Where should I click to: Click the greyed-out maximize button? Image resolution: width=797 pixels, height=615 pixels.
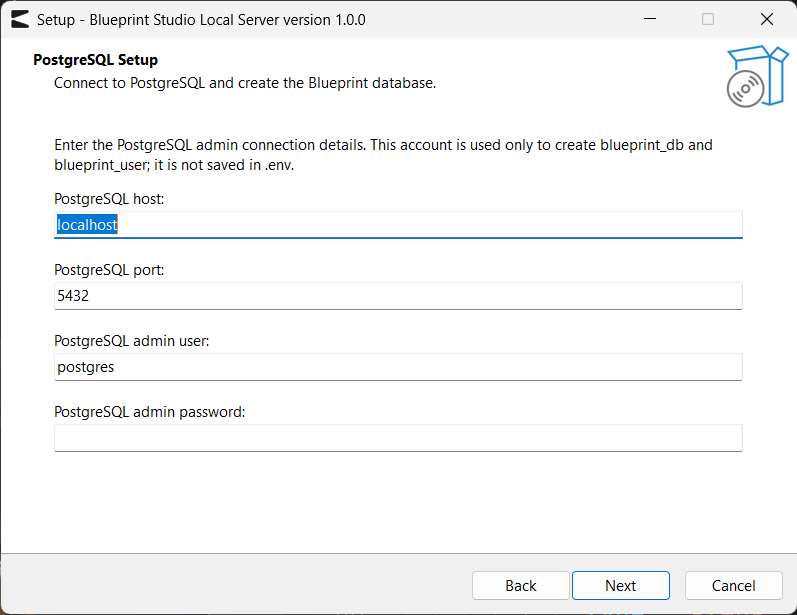[708, 19]
